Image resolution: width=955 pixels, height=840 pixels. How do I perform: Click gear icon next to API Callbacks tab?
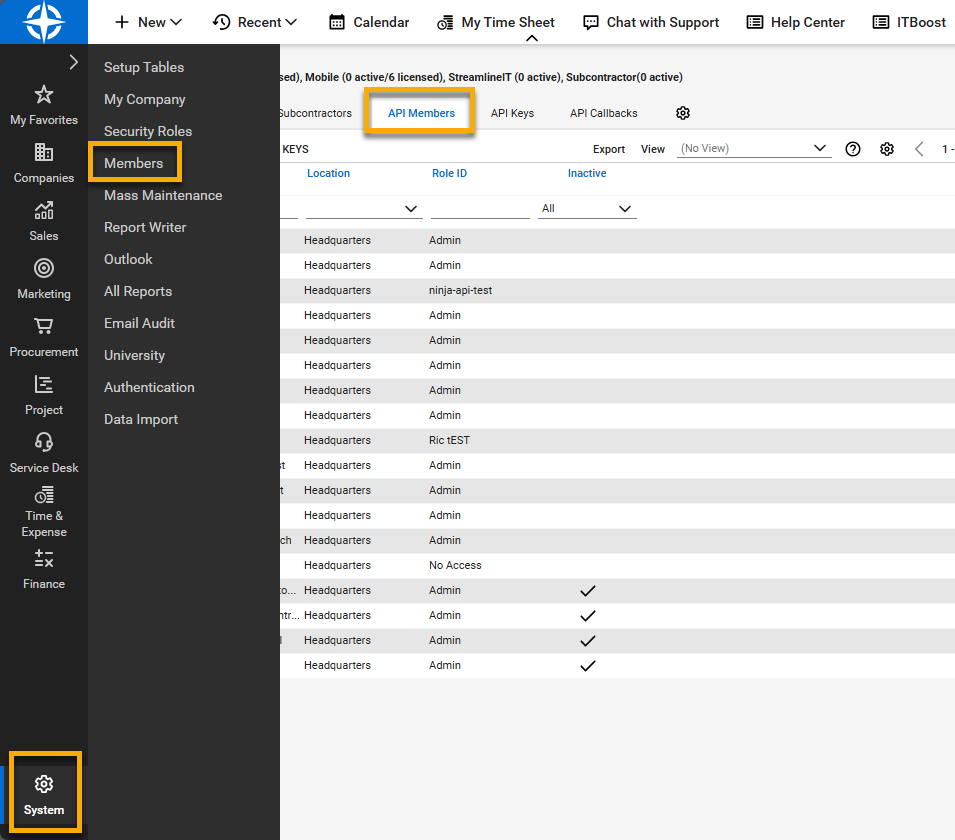(x=683, y=113)
